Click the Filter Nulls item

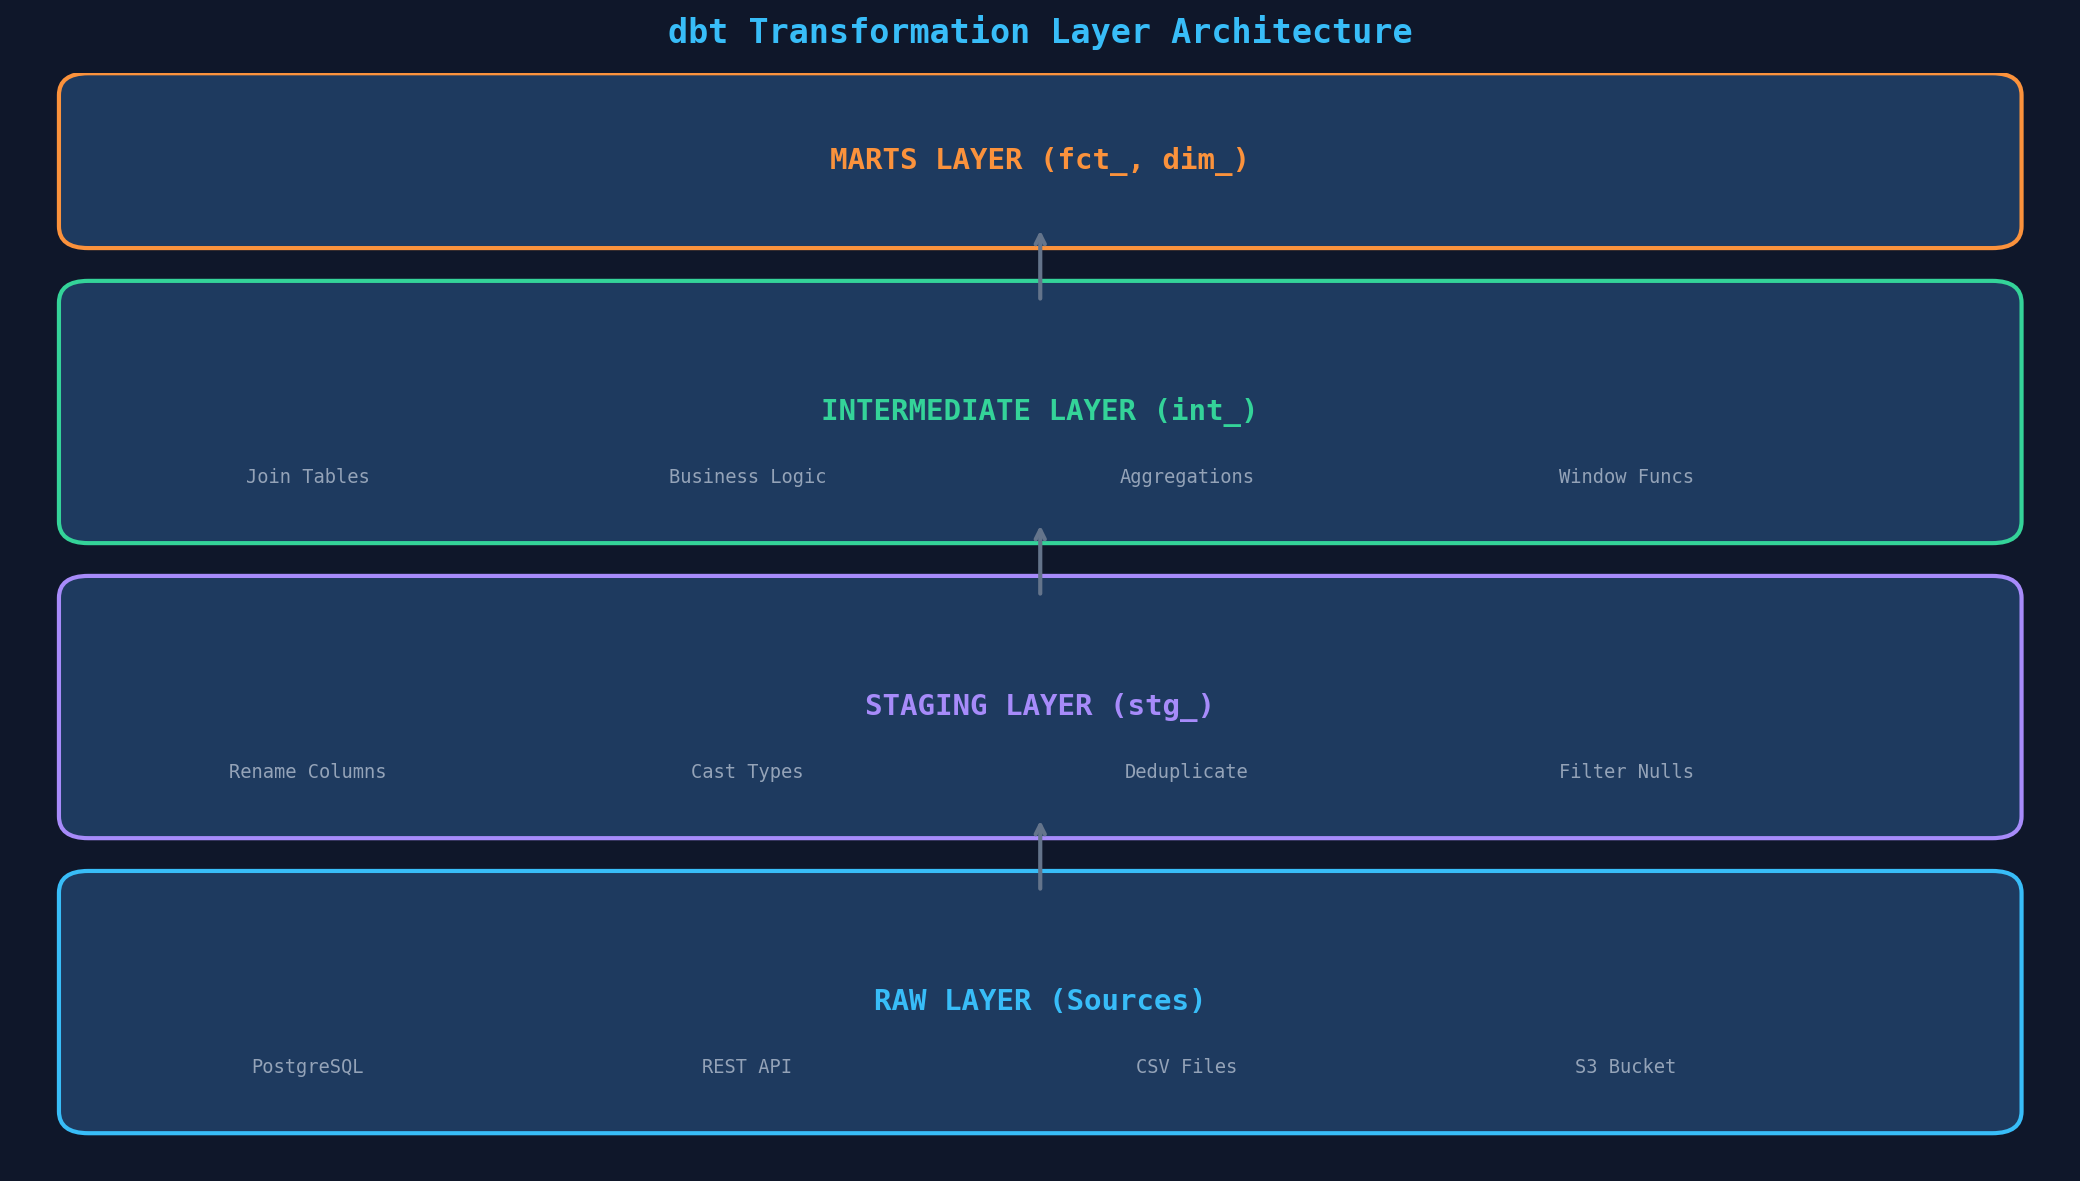click(x=1625, y=771)
